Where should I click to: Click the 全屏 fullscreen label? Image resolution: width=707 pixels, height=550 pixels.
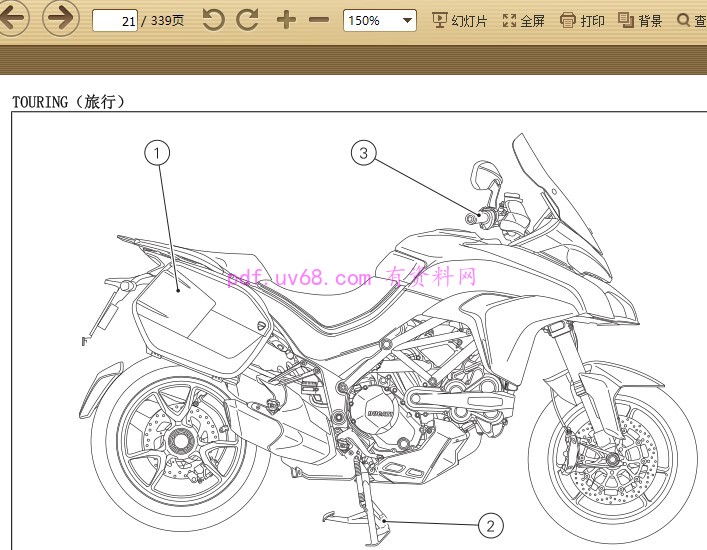[x=532, y=21]
